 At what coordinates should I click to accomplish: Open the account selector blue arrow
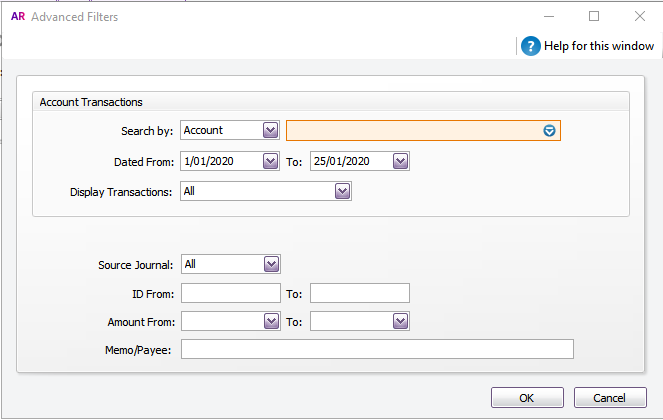coord(549,131)
